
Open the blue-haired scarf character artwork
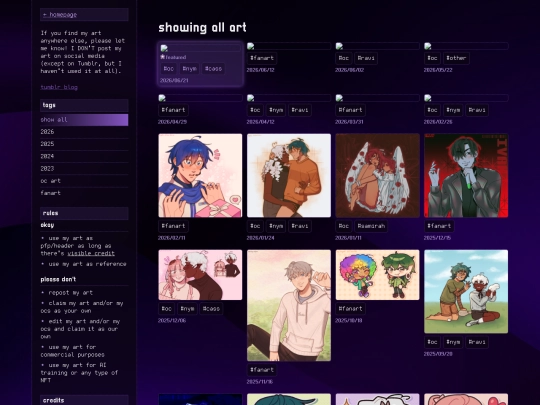tap(200, 176)
